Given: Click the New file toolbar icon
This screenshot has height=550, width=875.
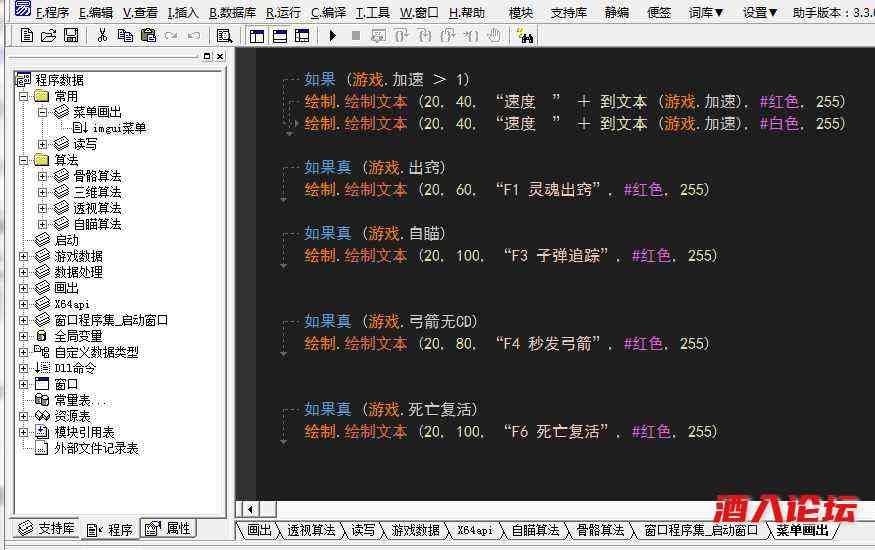Looking at the screenshot, I should click(26, 35).
